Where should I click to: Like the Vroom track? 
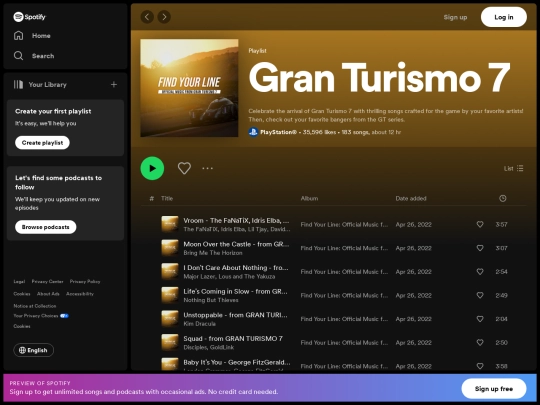(480, 224)
